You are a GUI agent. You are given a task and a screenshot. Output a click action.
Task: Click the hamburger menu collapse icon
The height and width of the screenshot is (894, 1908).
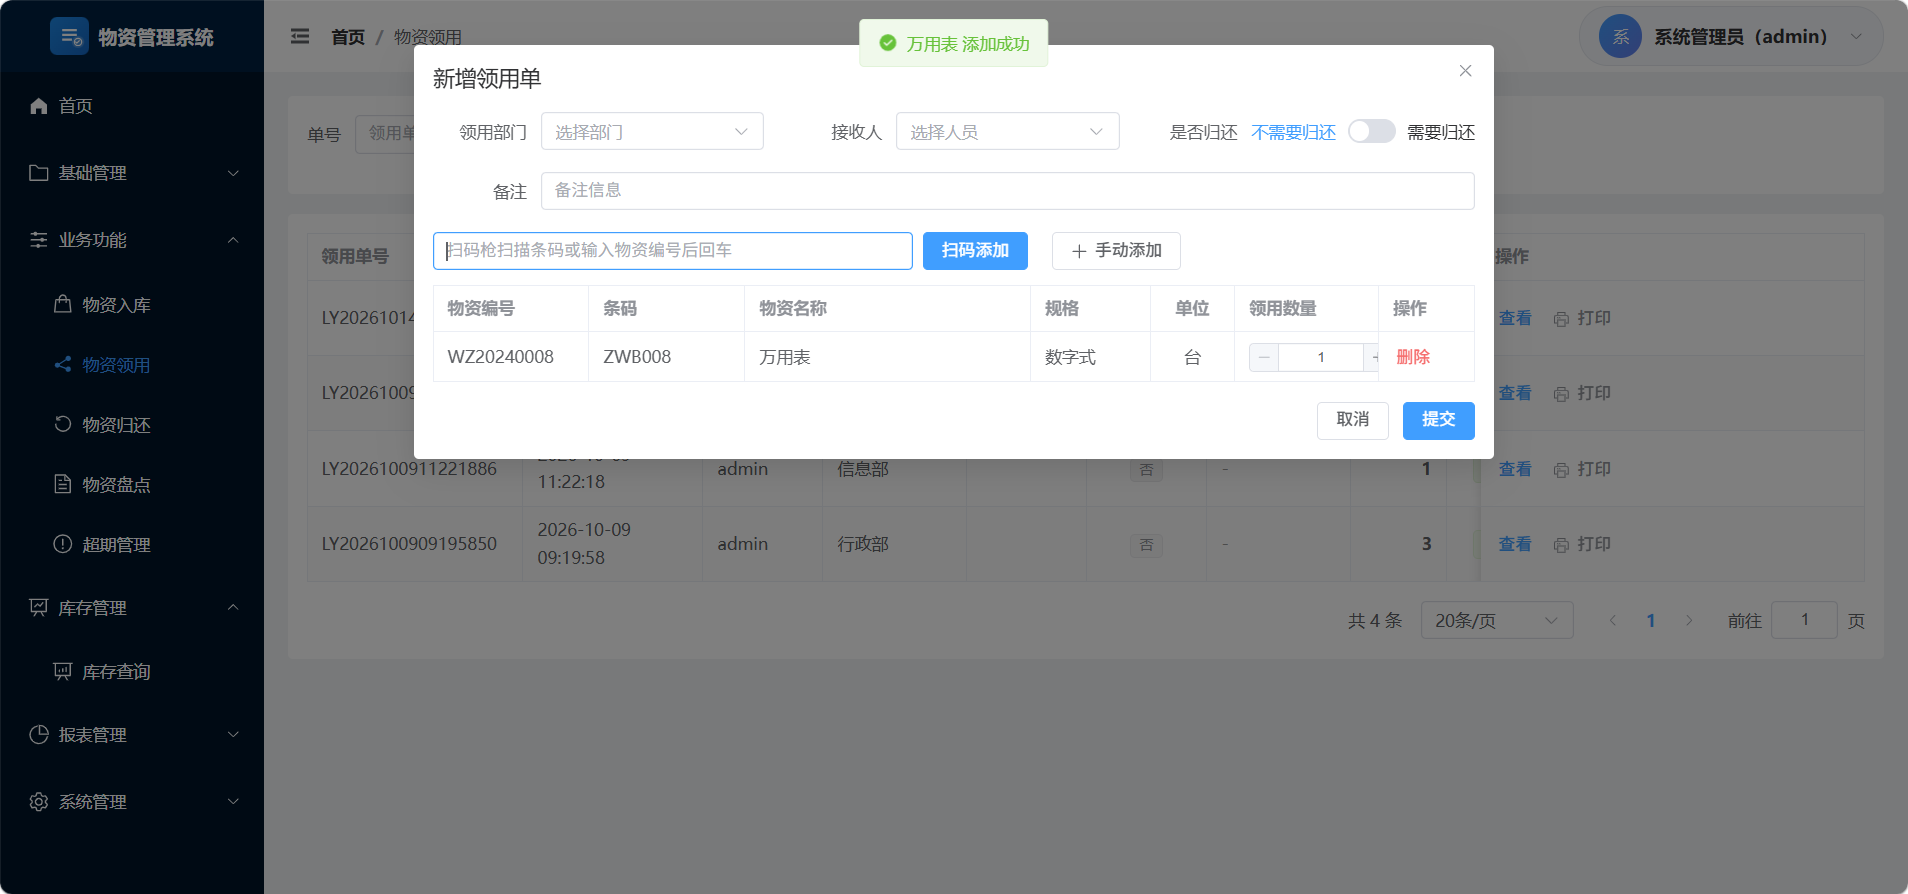[300, 37]
